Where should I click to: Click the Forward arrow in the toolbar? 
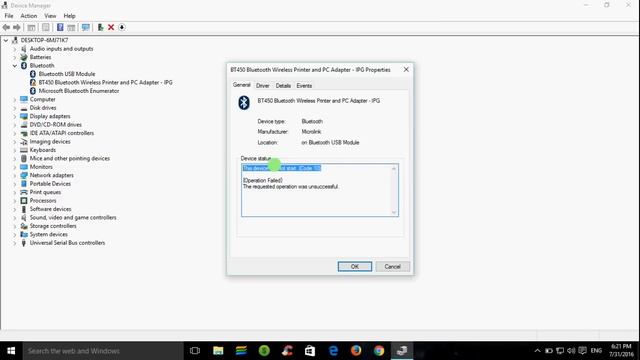[17, 27]
